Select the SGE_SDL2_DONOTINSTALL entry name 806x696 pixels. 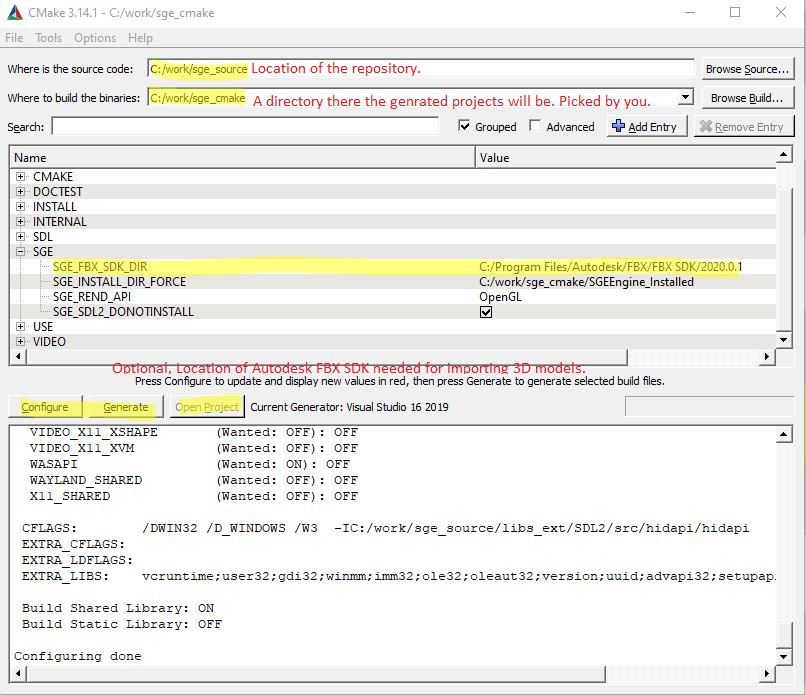click(x=123, y=312)
